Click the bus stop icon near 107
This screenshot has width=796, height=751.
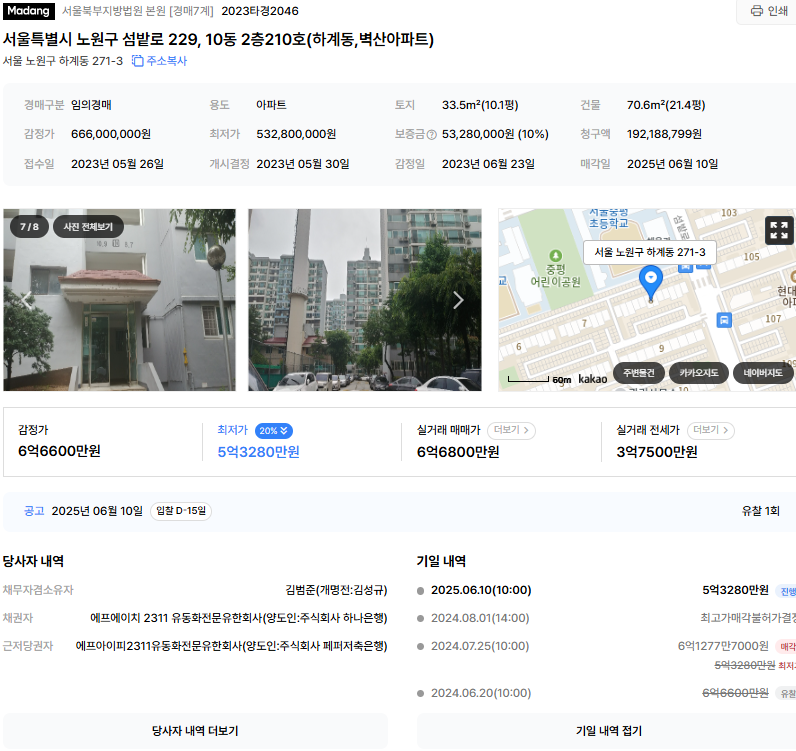724,320
